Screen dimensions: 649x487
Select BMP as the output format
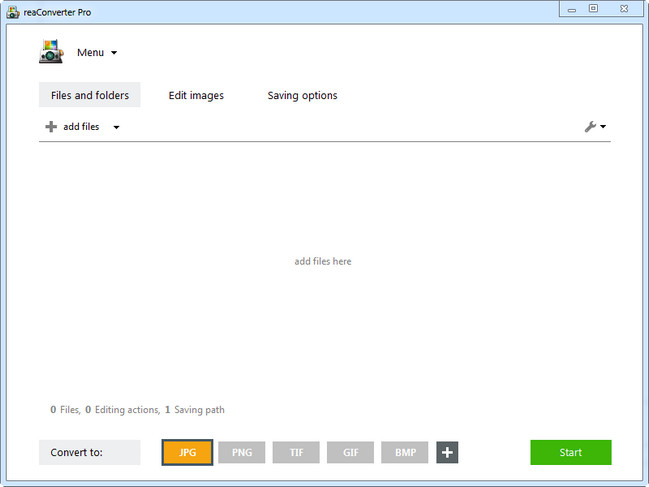(x=405, y=452)
